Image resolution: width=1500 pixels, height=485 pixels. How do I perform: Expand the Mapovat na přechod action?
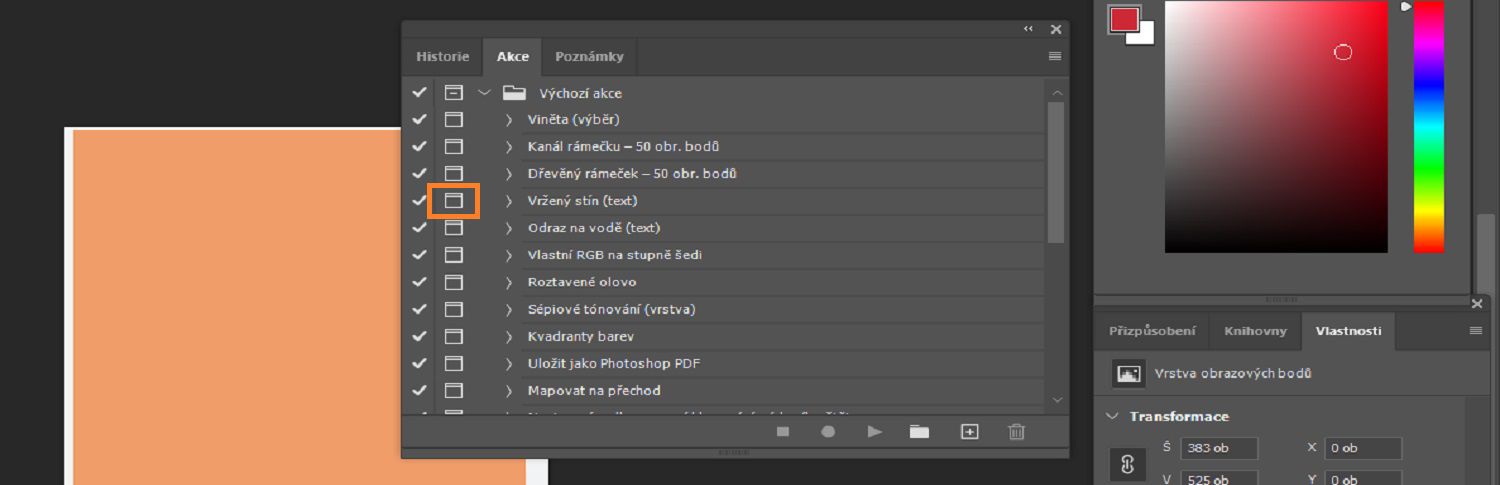(x=509, y=390)
